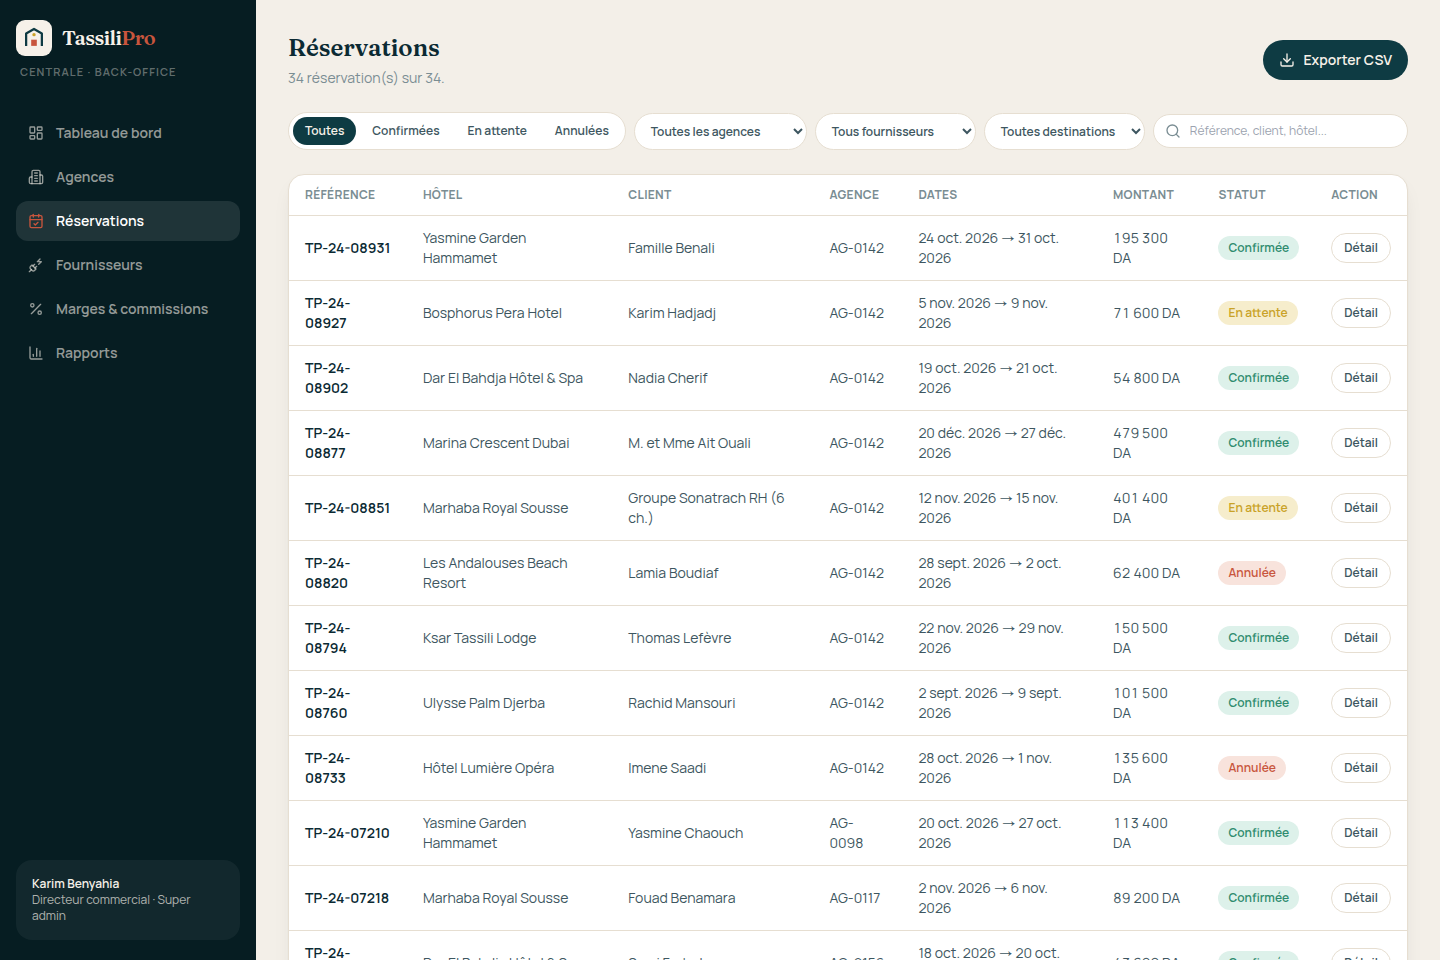
Task: Open the Fournisseurs sidebar section
Action: coord(128,265)
